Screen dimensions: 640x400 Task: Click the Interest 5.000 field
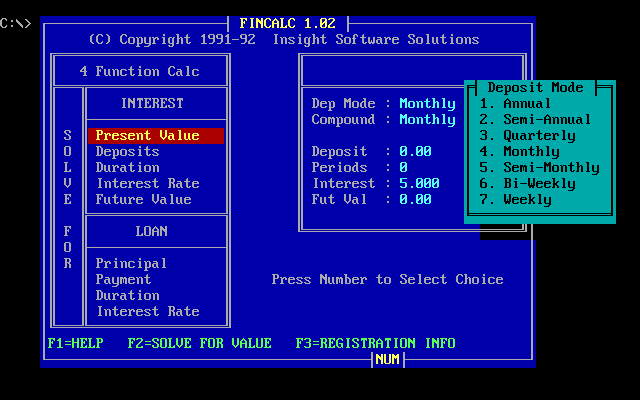click(419, 183)
